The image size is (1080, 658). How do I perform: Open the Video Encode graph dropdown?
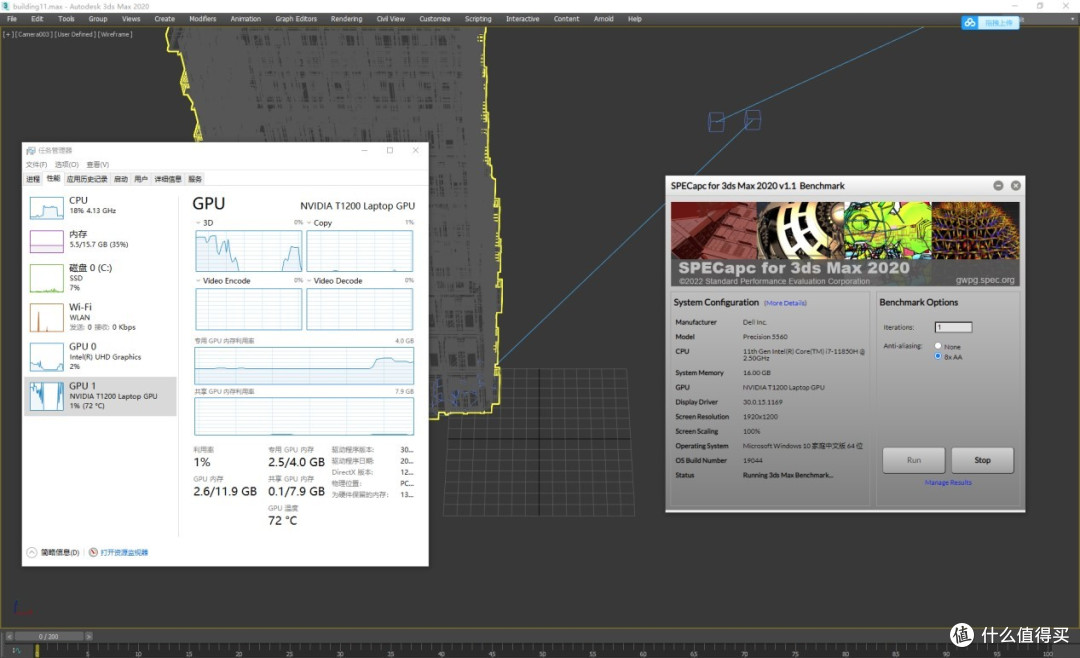pyautogui.click(x=198, y=281)
